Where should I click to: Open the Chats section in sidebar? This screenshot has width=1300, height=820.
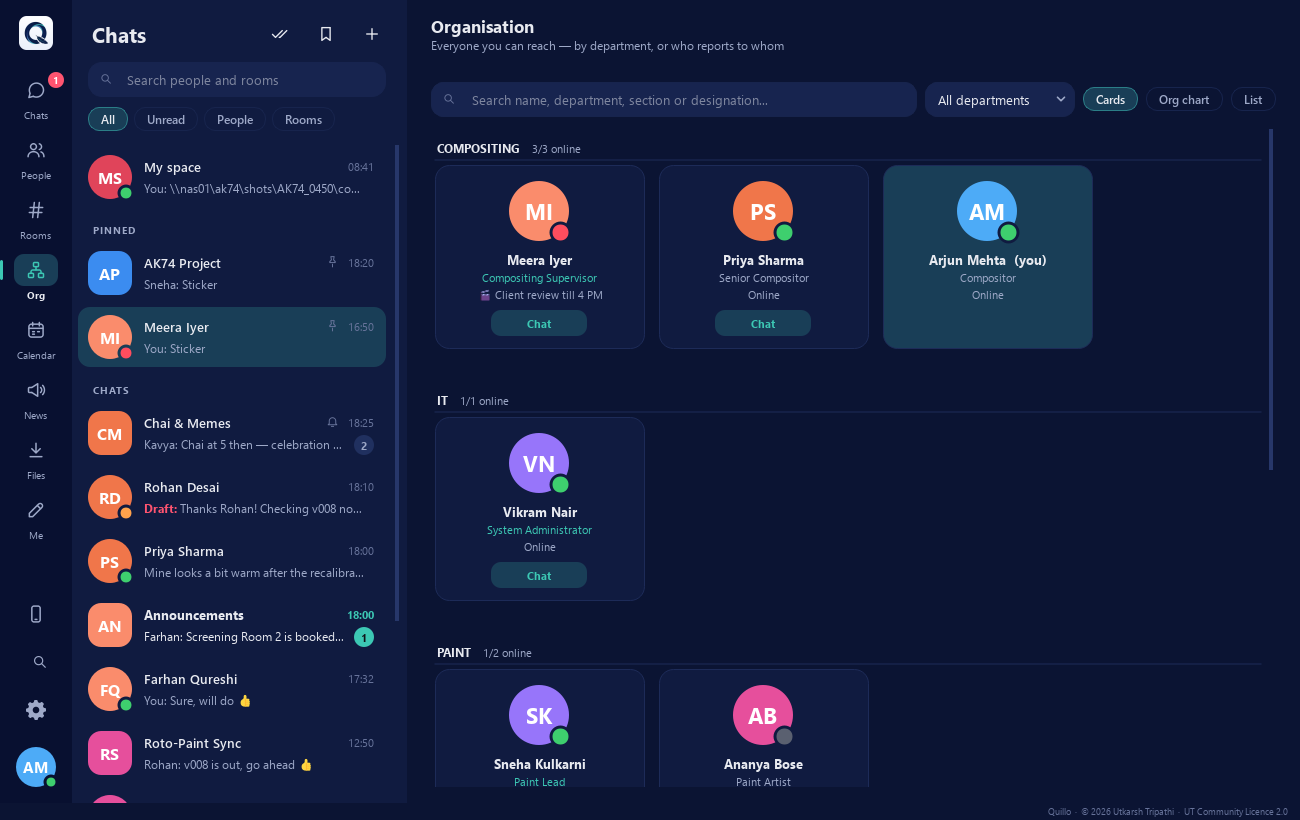36,98
